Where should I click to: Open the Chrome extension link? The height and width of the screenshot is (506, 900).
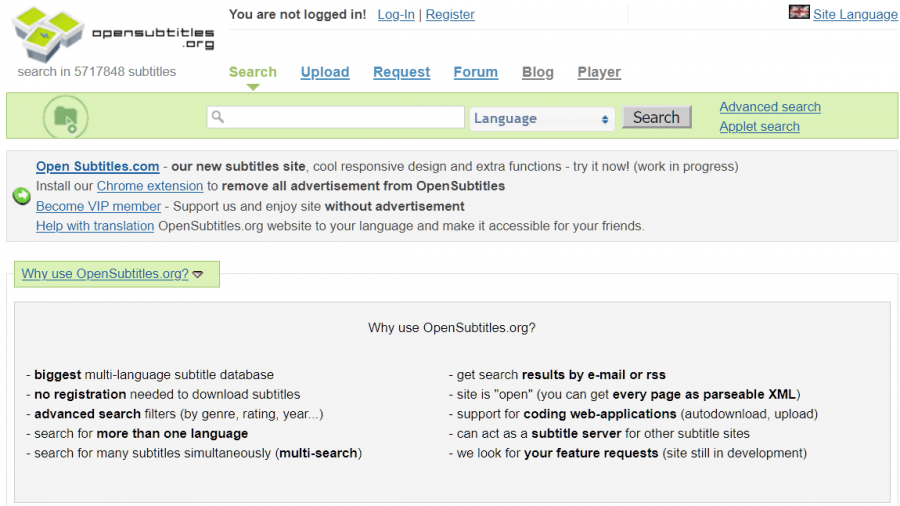150,186
